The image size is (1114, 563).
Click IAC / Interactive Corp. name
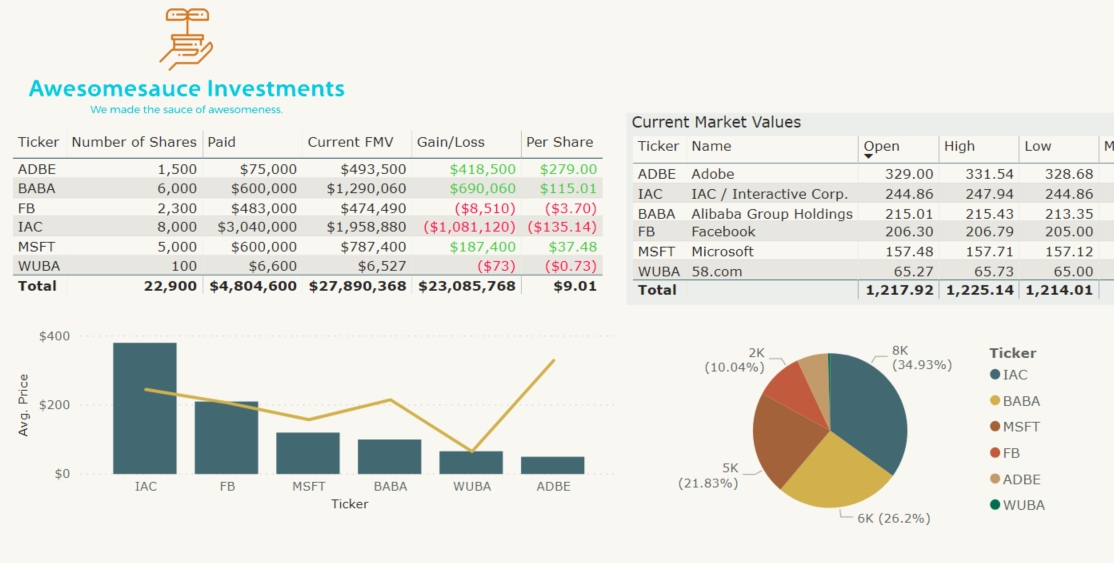[769, 194]
